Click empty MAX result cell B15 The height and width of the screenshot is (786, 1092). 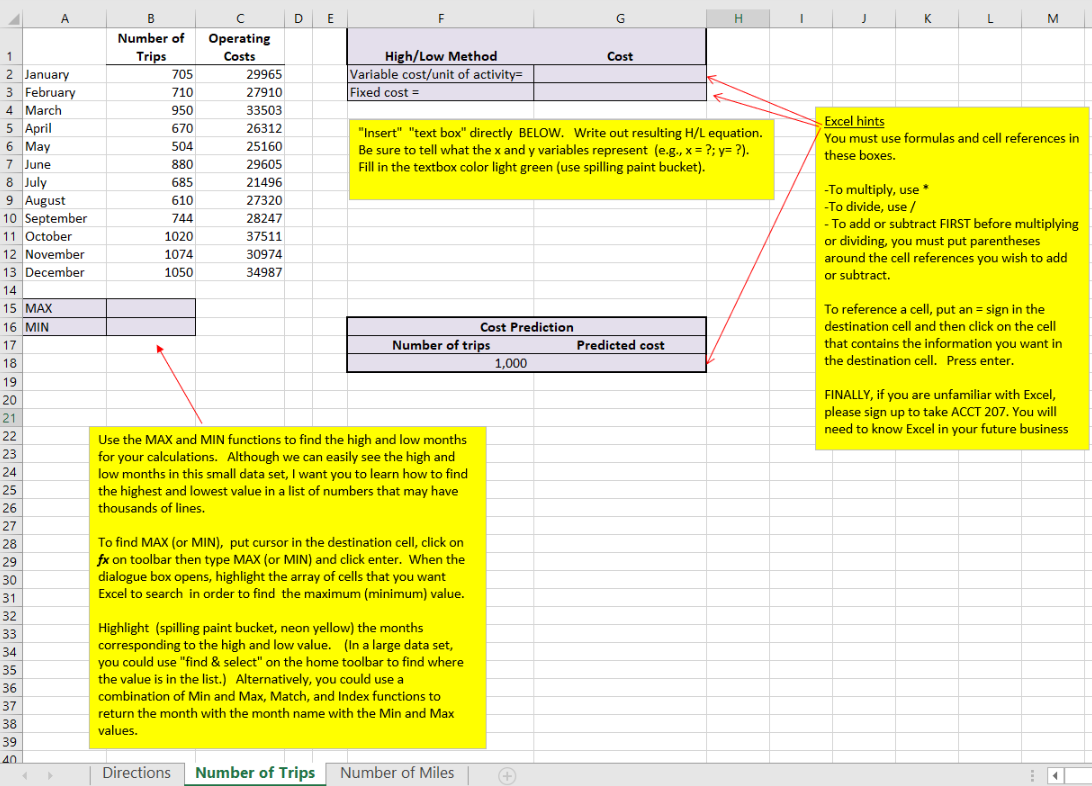tap(151, 308)
